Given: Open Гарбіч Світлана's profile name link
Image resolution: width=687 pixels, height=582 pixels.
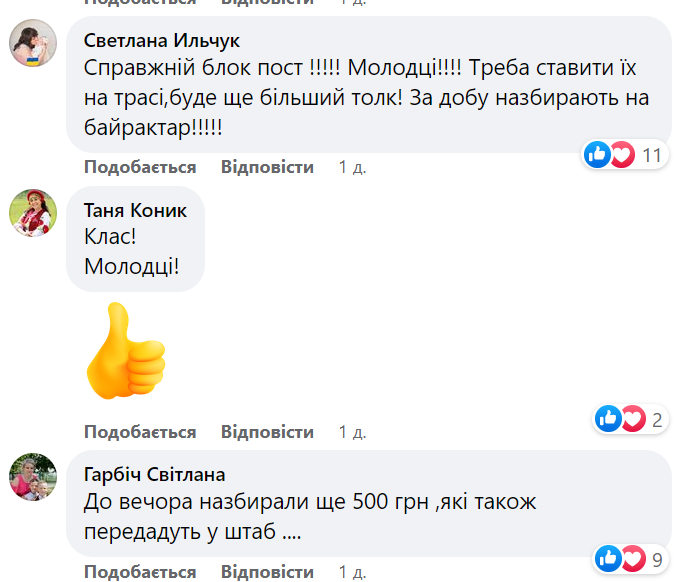Looking at the screenshot, I should 154,474.
